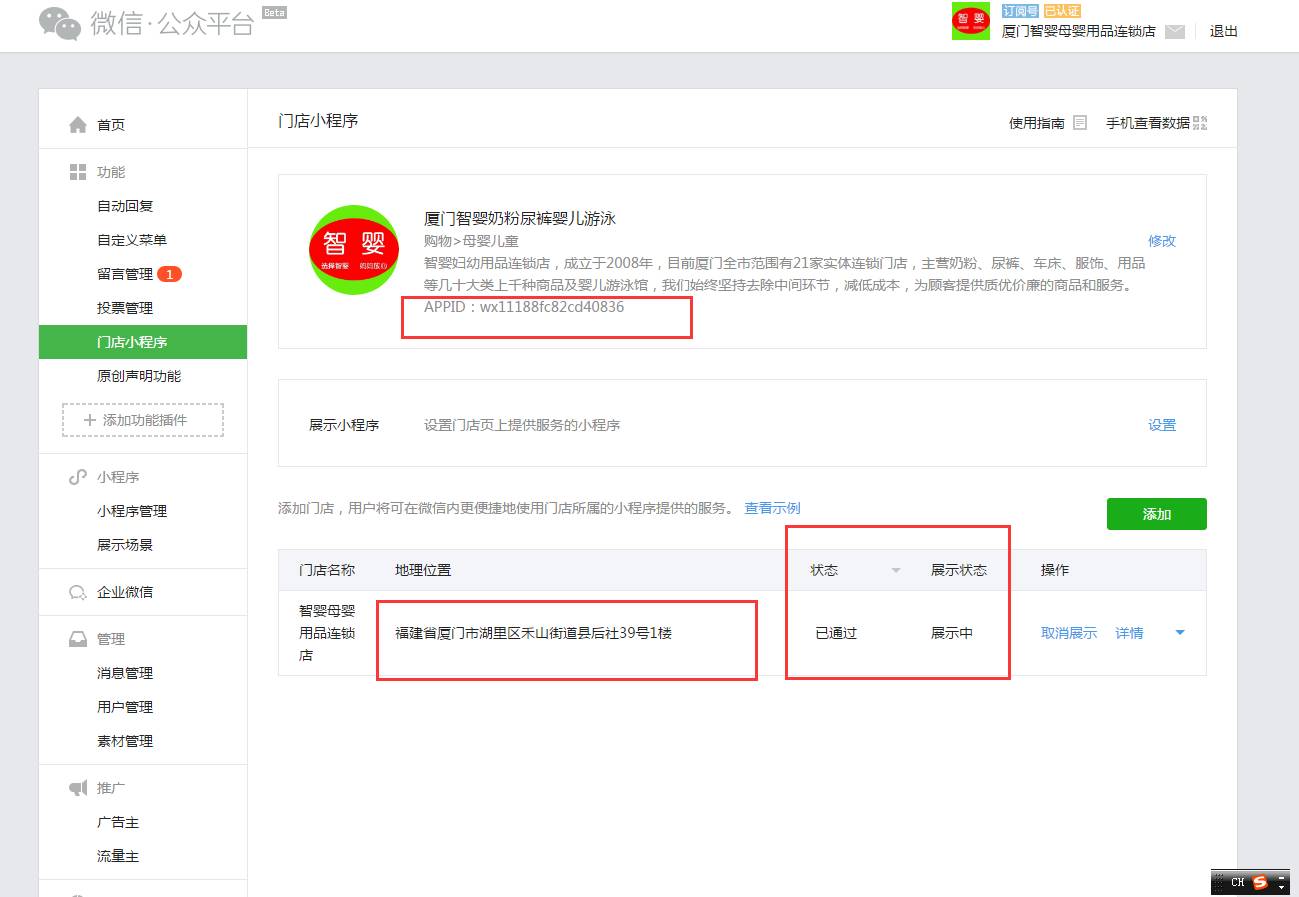Click the 智婴 store logo thumbnail
This screenshot has width=1299, height=897.
(354, 250)
